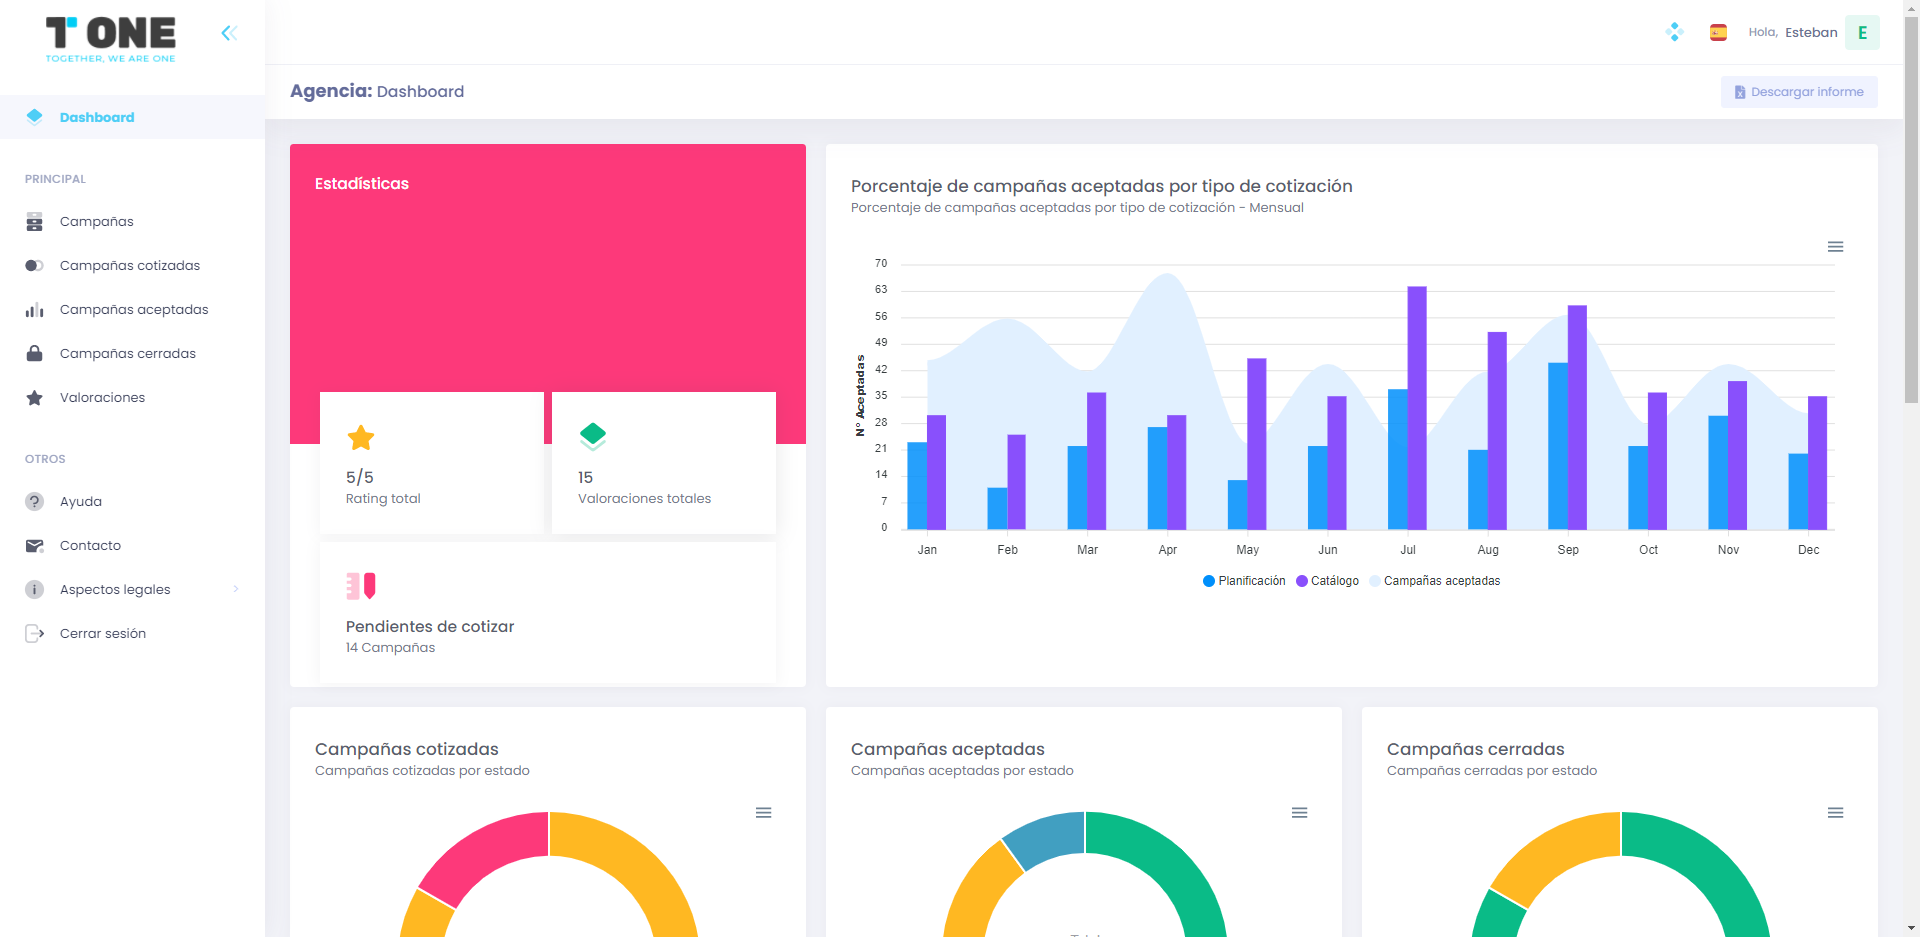Click the Descargar informe button
Viewport: 1920px width, 937px height.
[1799, 92]
